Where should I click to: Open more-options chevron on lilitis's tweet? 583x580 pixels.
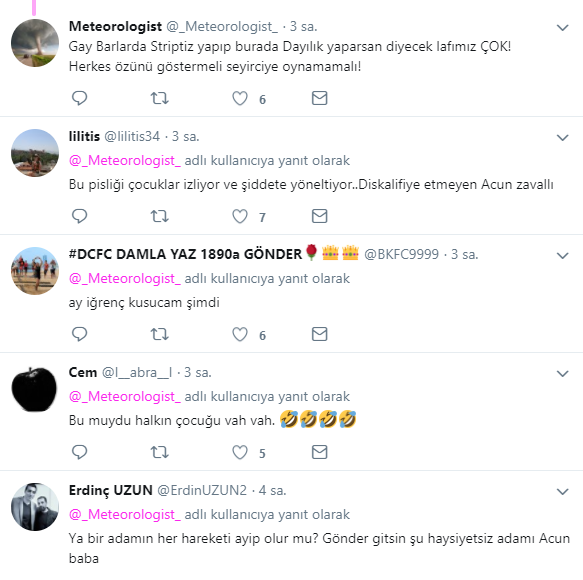click(x=563, y=138)
